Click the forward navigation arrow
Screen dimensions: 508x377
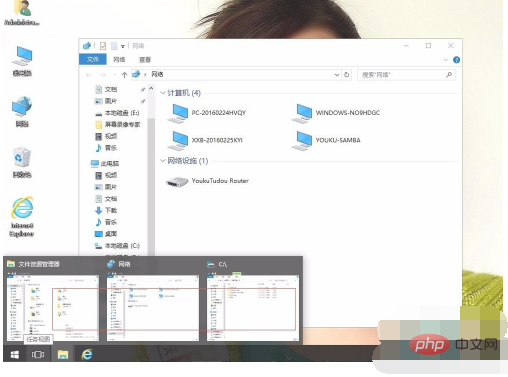coord(103,75)
